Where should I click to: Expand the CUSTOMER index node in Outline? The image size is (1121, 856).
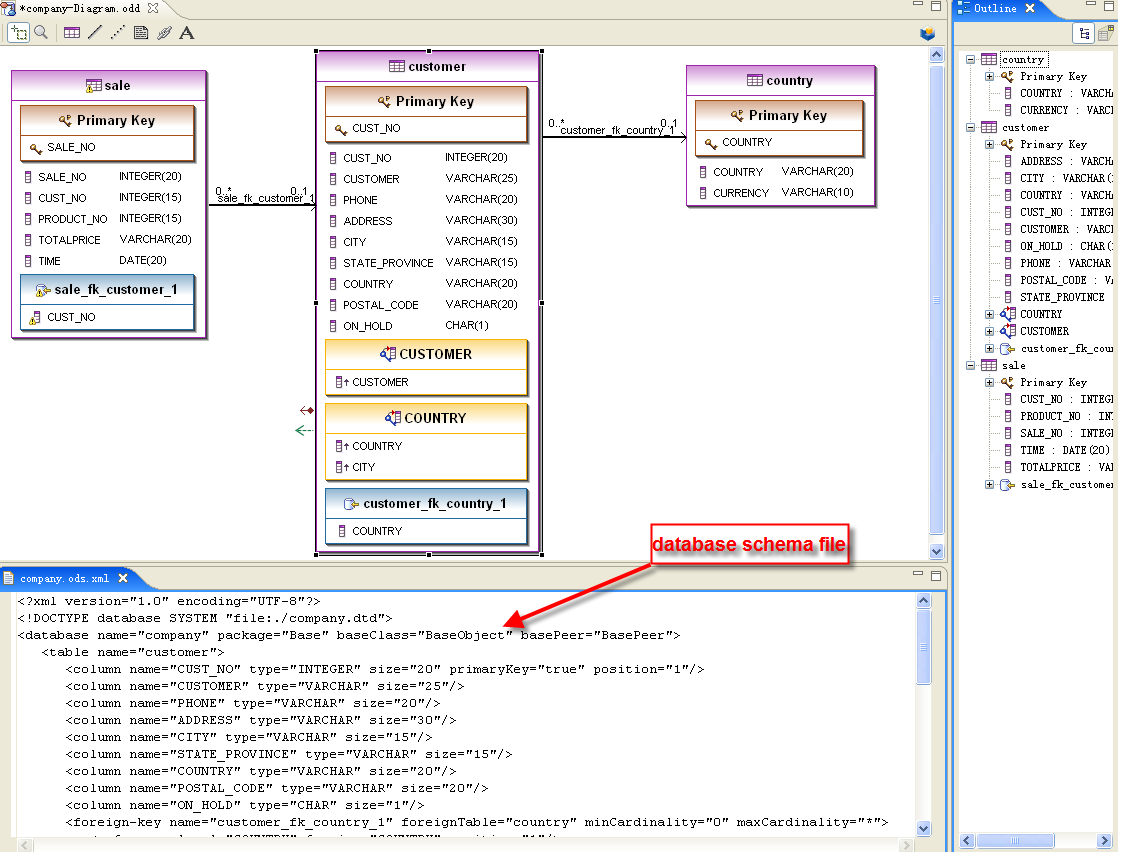pos(989,332)
